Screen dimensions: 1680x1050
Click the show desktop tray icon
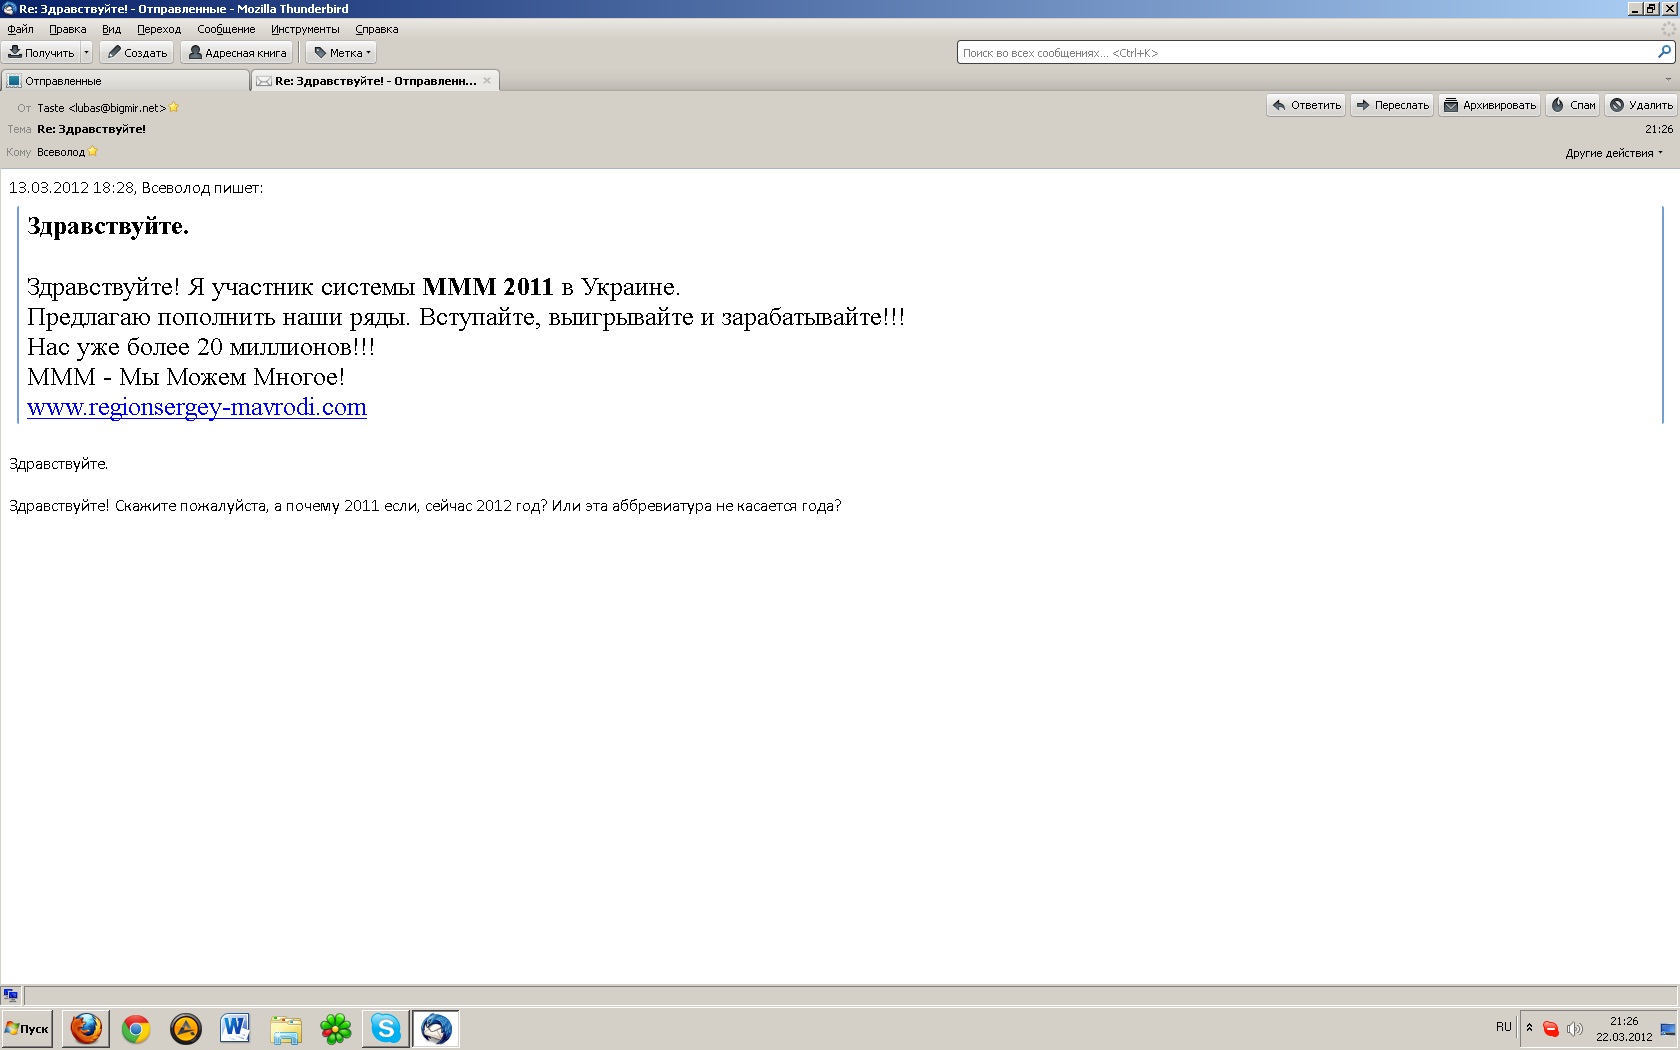tap(1668, 1029)
